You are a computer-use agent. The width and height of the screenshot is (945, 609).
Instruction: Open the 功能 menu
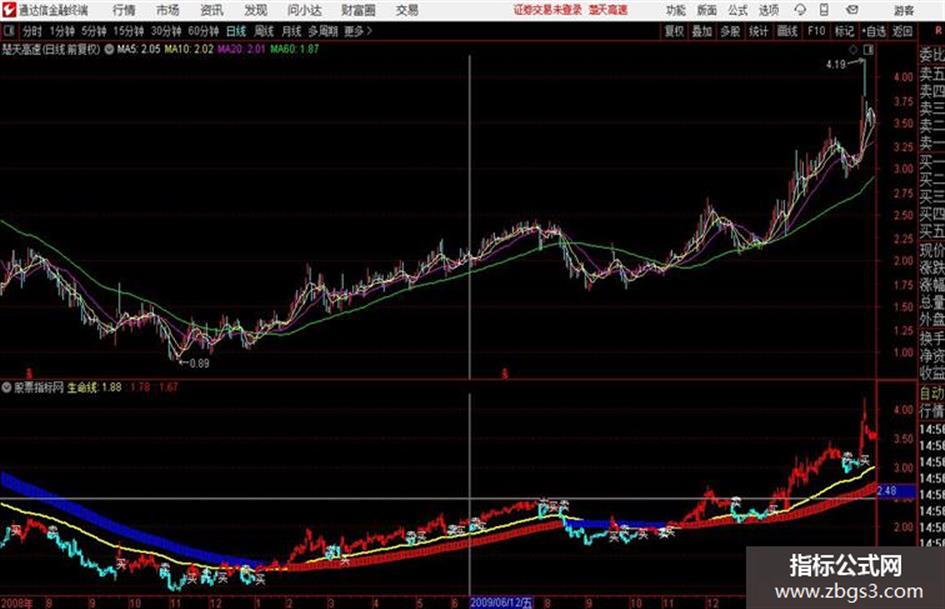click(x=676, y=10)
